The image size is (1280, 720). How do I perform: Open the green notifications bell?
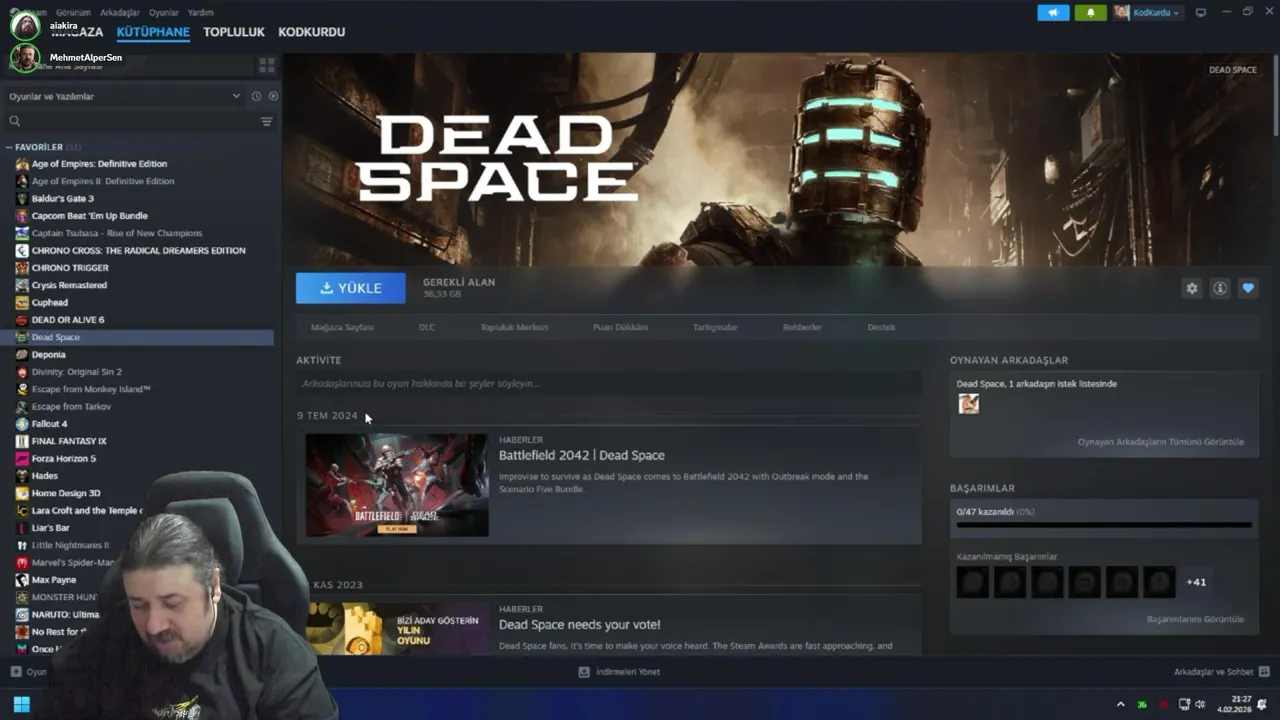click(x=1090, y=13)
